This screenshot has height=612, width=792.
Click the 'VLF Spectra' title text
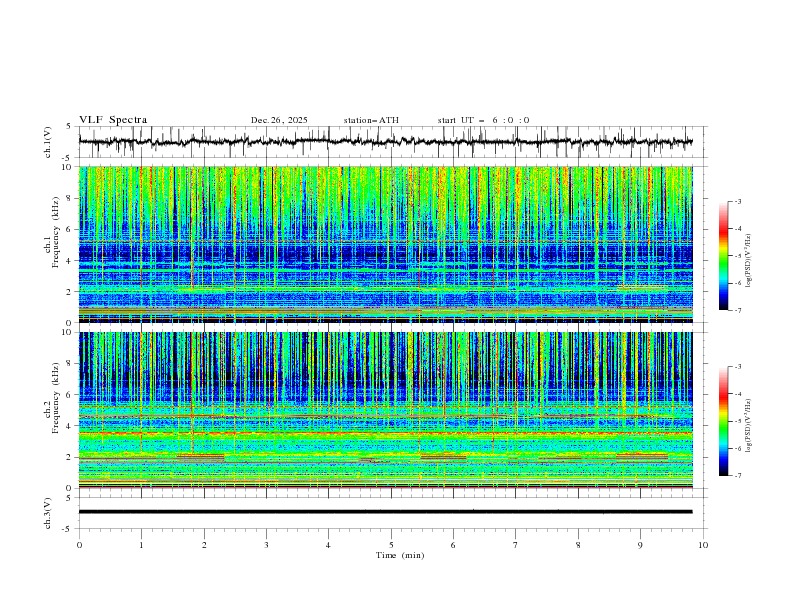tap(113, 120)
